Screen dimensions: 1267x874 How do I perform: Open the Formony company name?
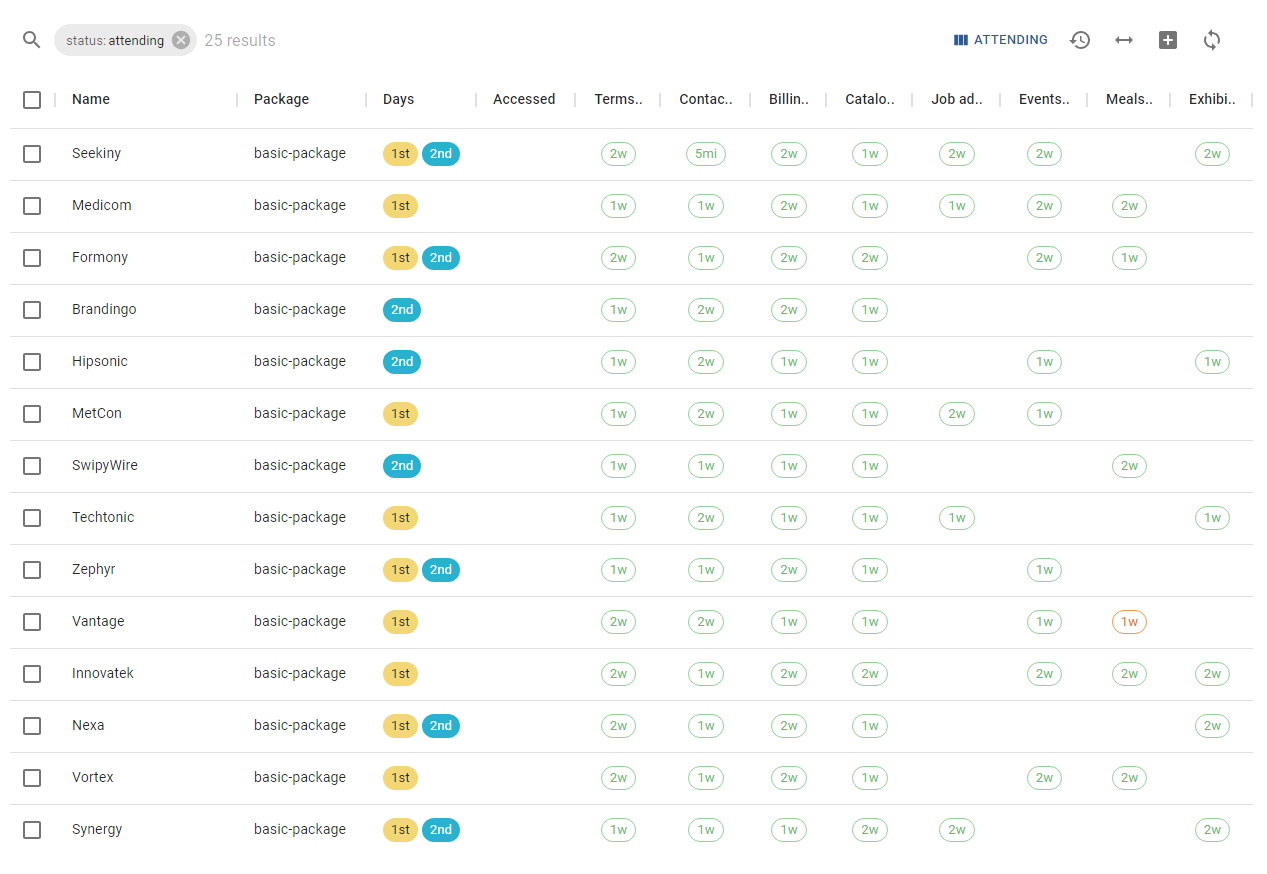[x=100, y=257]
